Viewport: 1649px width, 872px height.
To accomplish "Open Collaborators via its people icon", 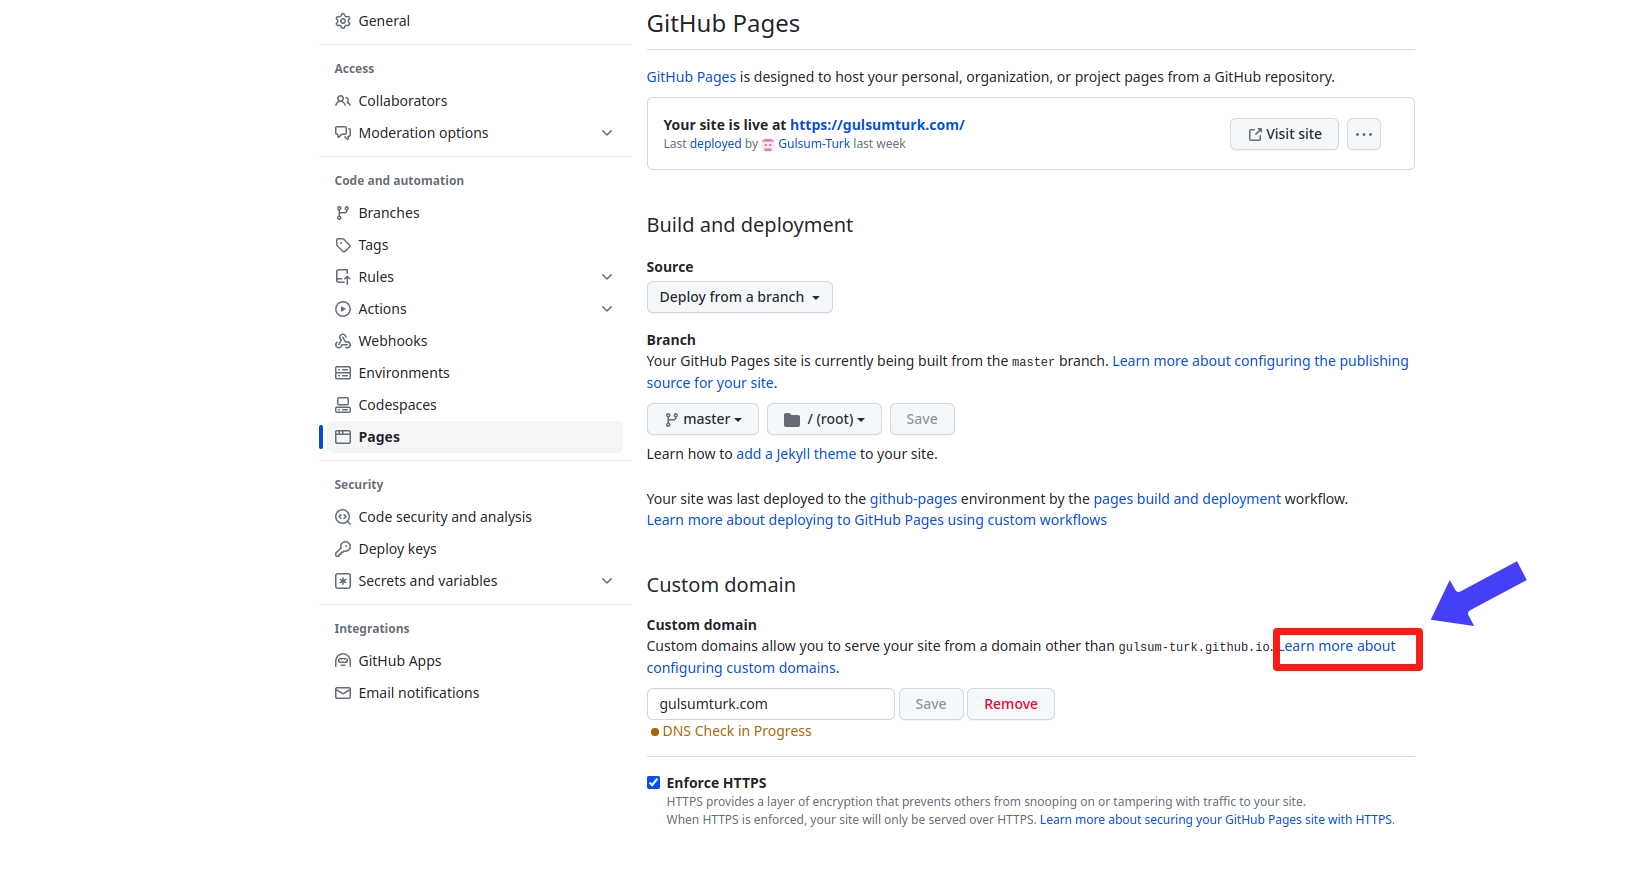I will click(x=343, y=101).
